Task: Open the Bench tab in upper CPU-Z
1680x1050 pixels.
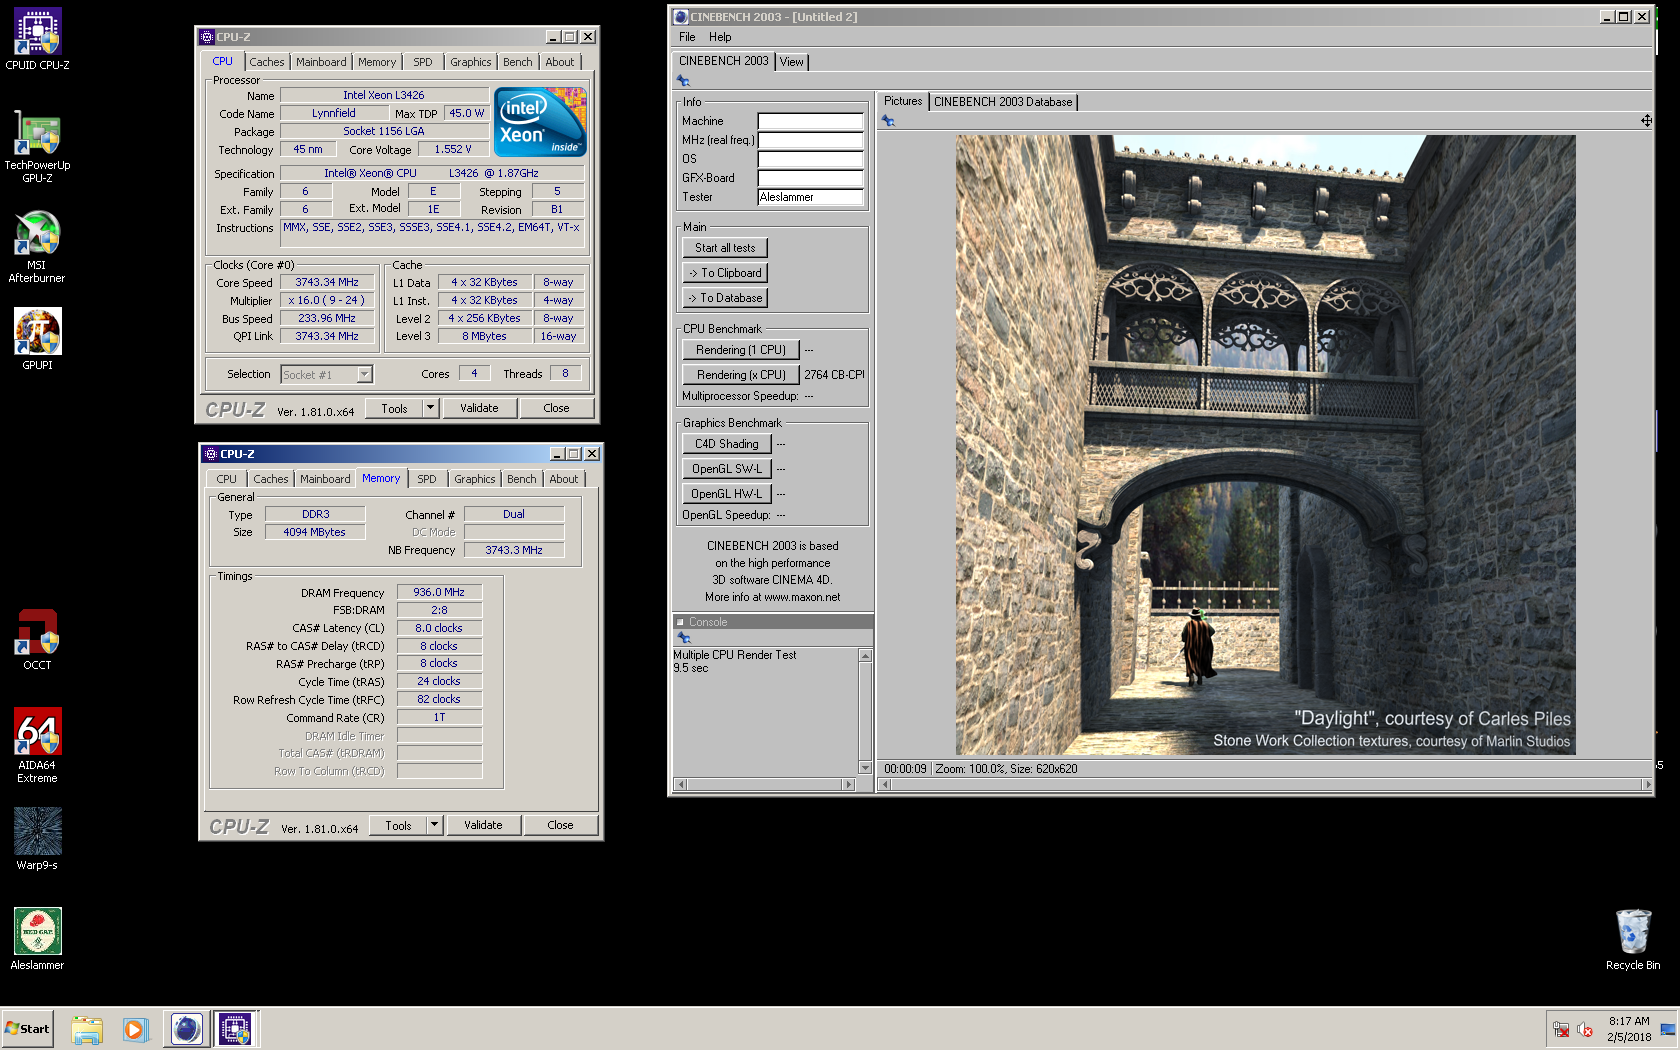Action: coord(518,62)
